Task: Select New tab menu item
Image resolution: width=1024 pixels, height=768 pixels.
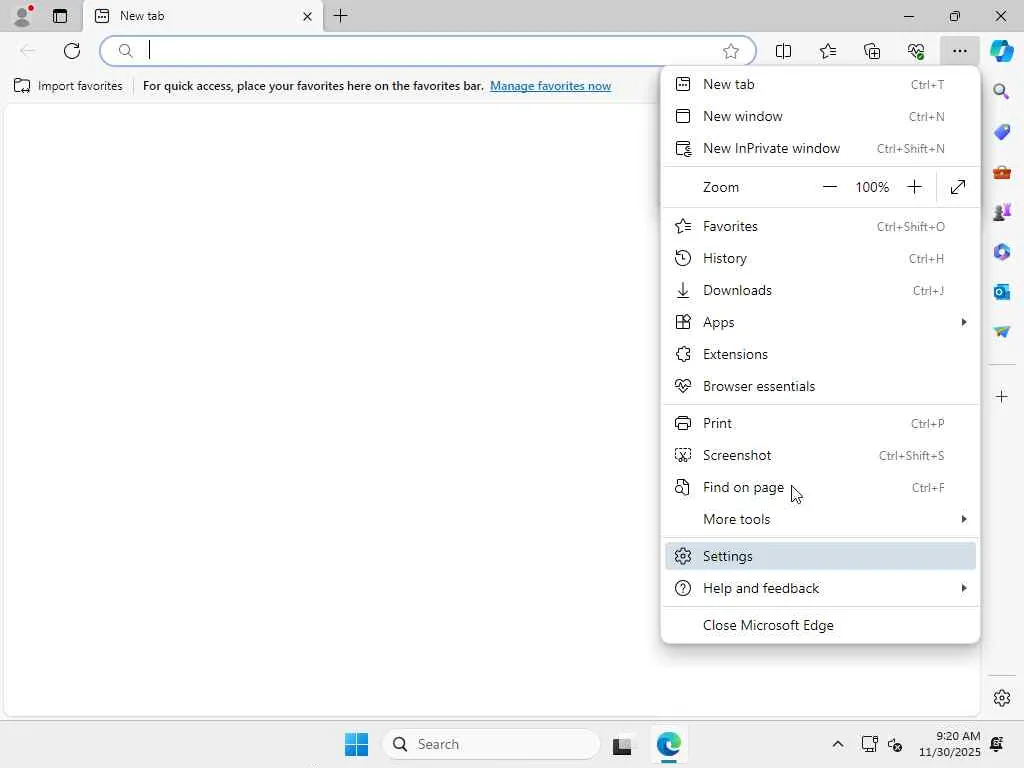Action: pos(820,84)
